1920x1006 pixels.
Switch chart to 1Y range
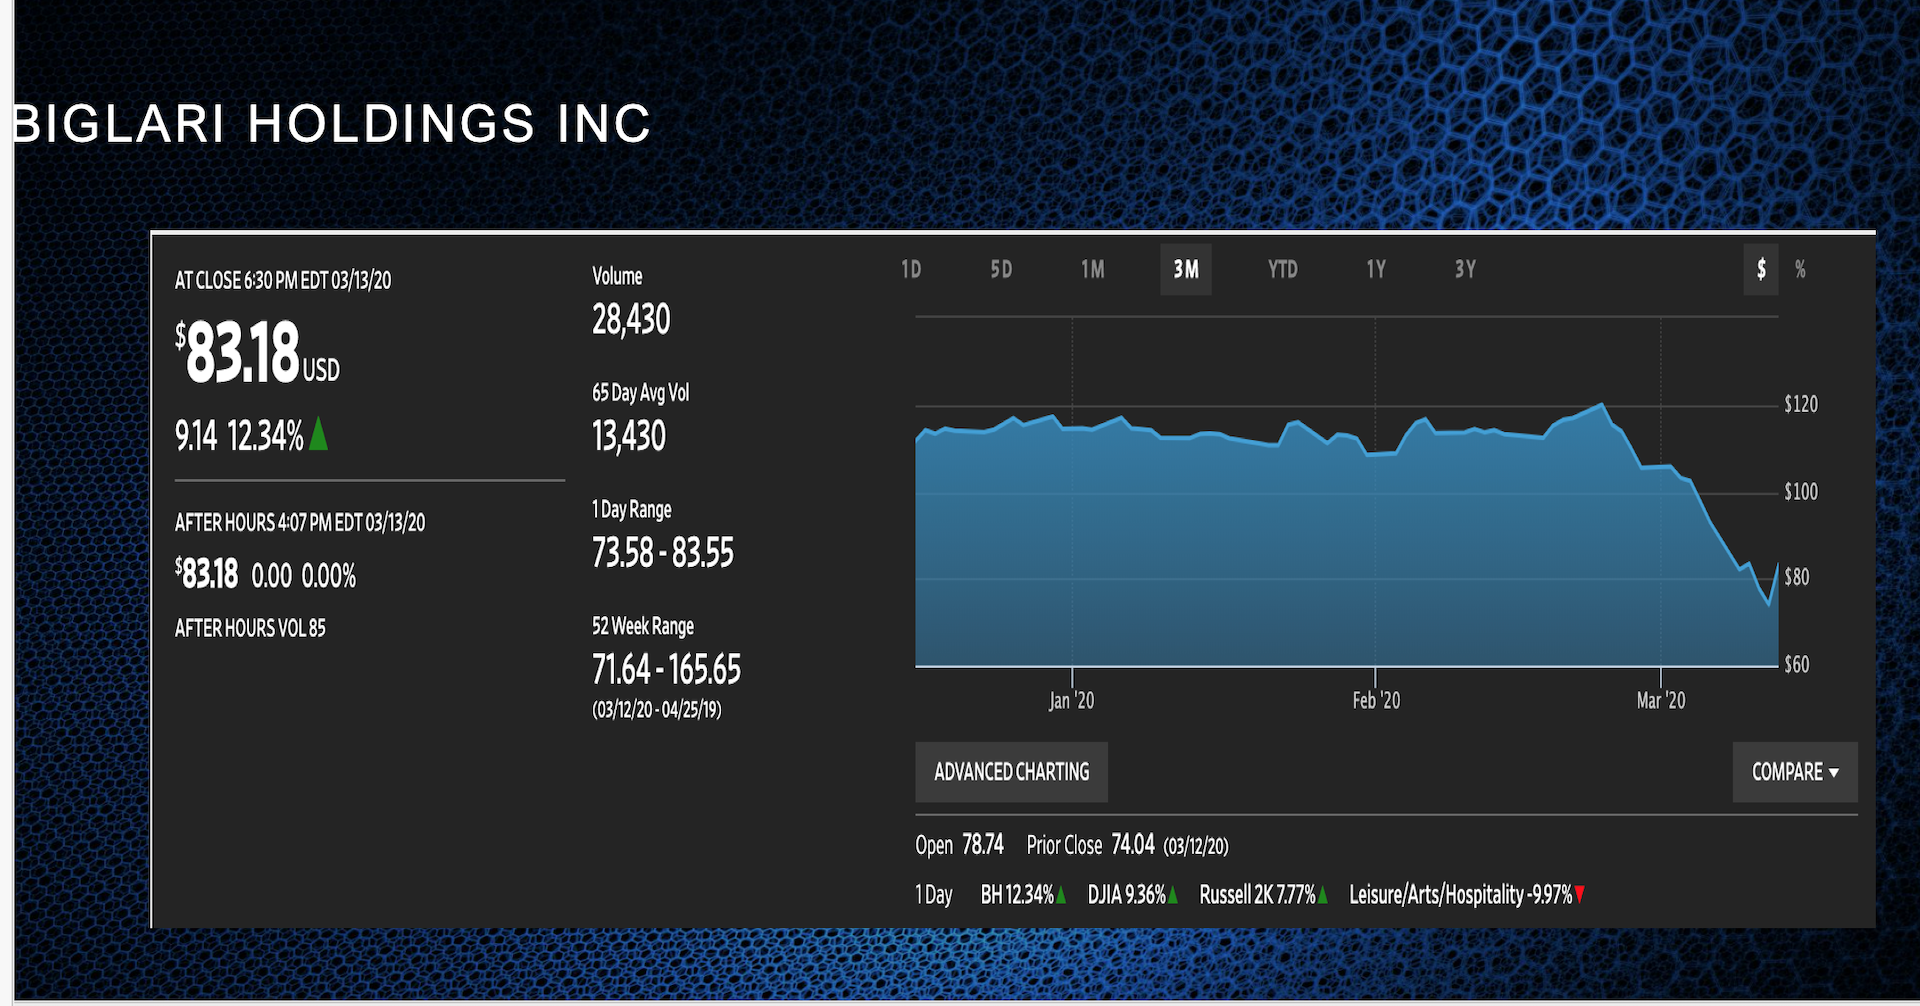[x=1376, y=269]
